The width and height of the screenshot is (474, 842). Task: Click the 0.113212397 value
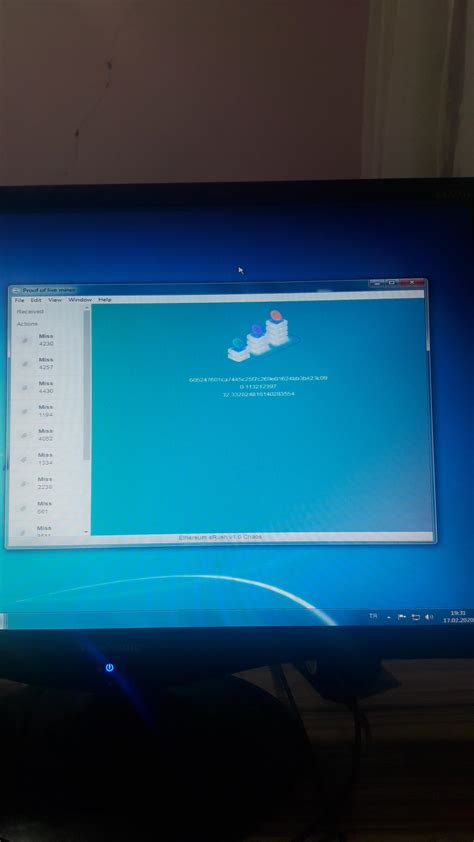pos(258,386)
